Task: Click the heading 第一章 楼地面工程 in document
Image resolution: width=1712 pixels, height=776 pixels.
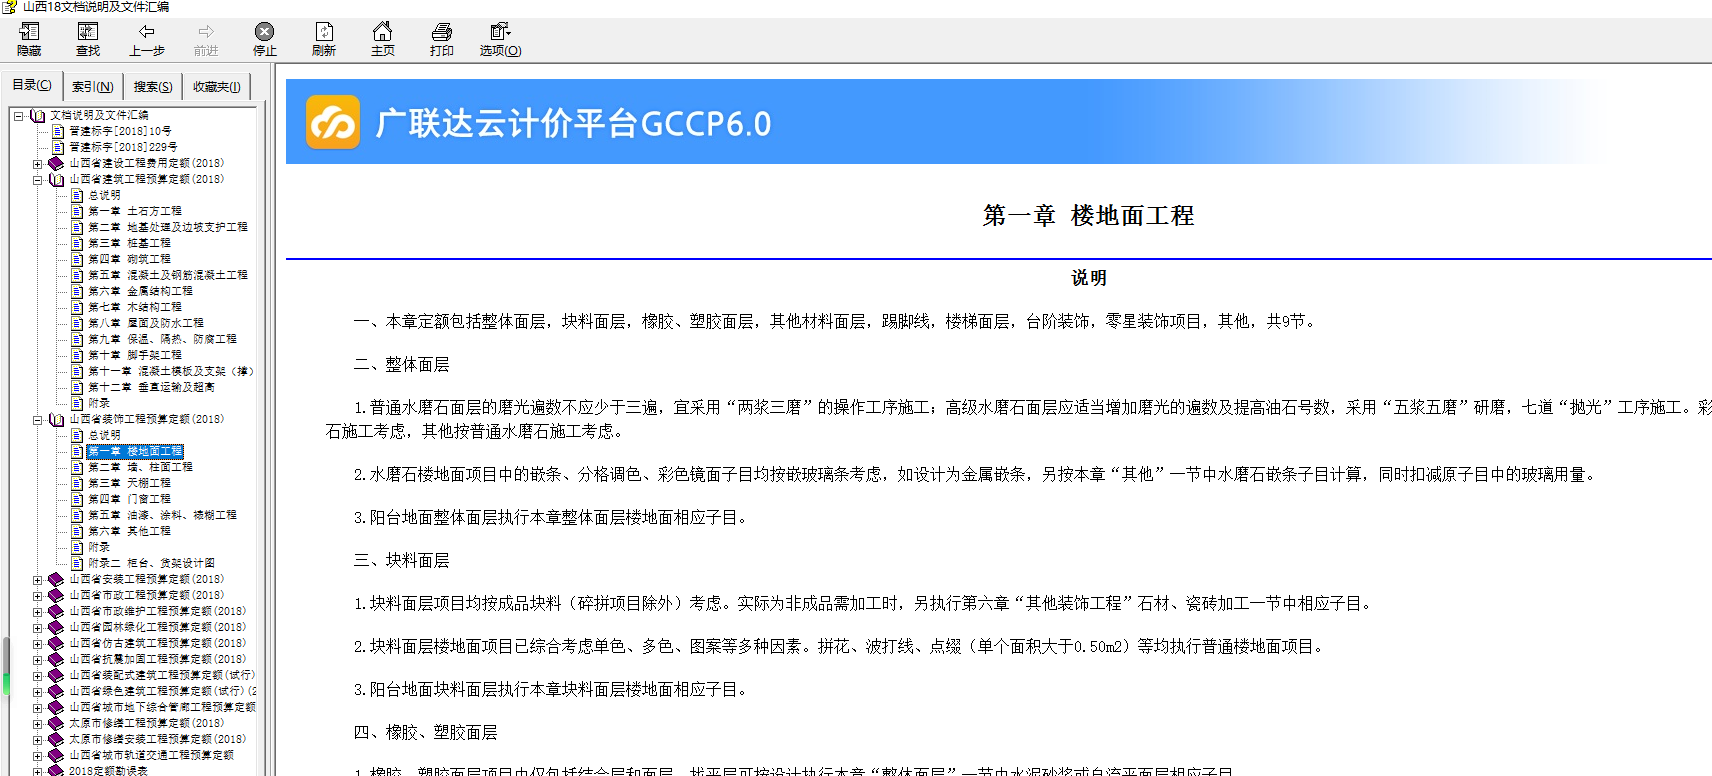Action: point(1088,215)
